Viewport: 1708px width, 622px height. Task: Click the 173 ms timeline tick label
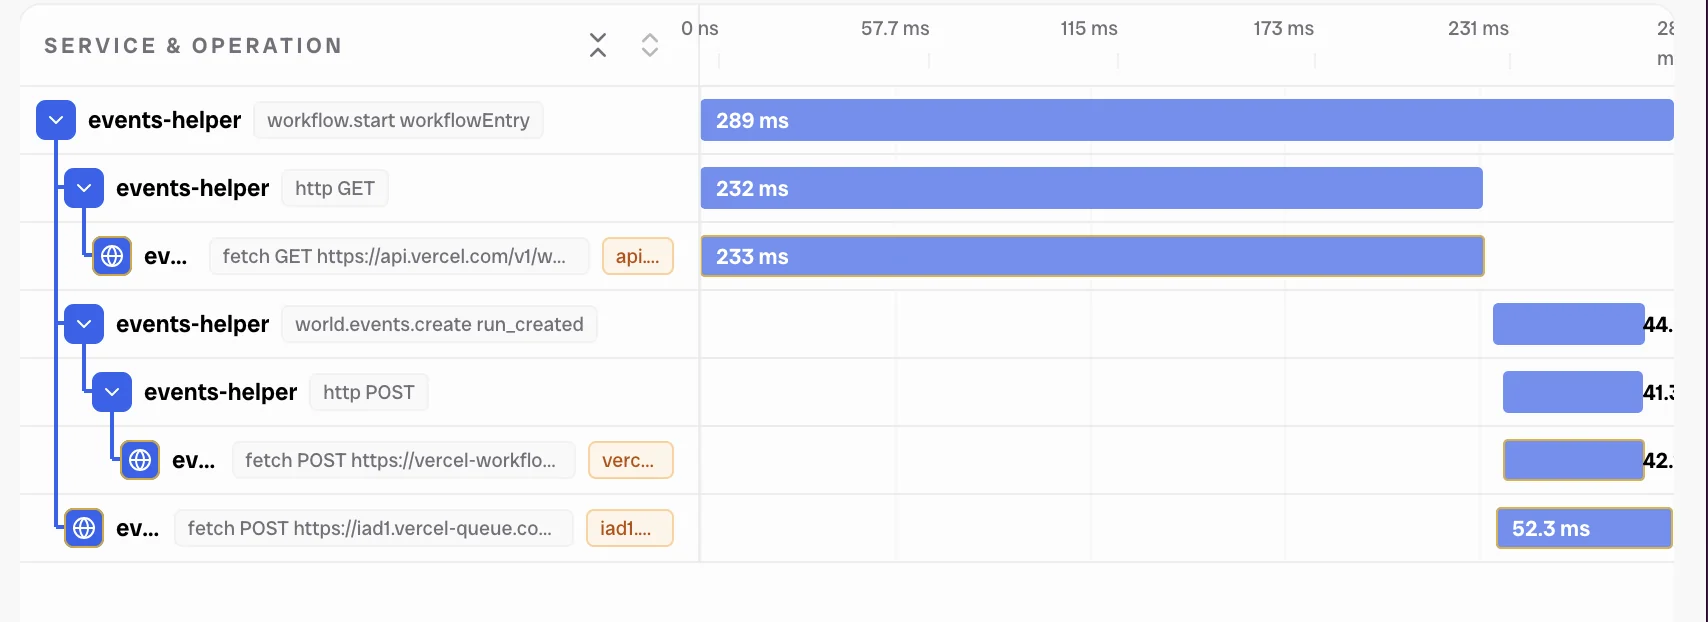[x=1284, y=29]
